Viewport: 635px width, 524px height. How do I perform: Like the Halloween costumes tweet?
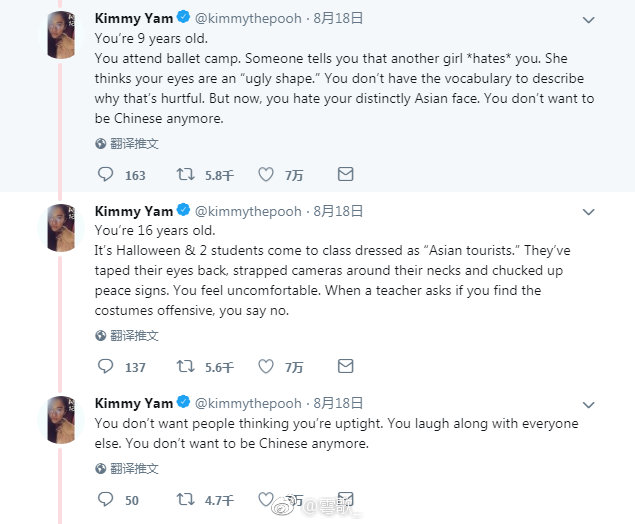266,367
